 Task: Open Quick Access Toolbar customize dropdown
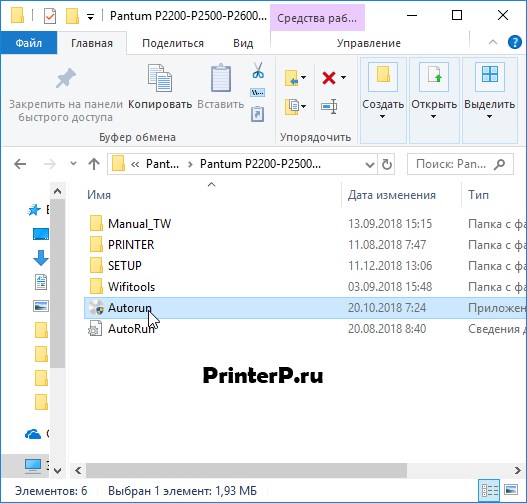[90, 16]
